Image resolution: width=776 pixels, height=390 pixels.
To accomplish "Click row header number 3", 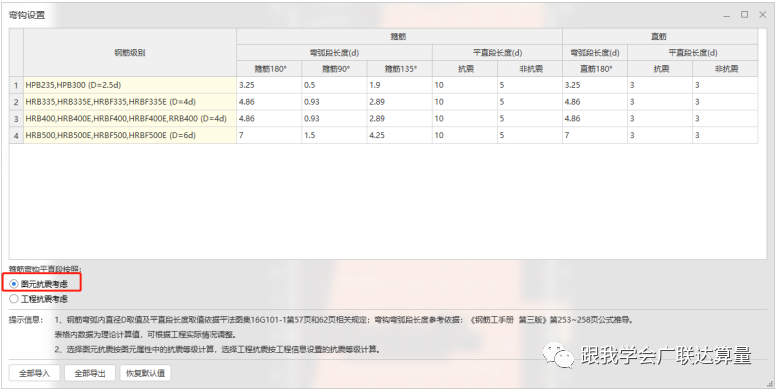I will pos(16,119).
